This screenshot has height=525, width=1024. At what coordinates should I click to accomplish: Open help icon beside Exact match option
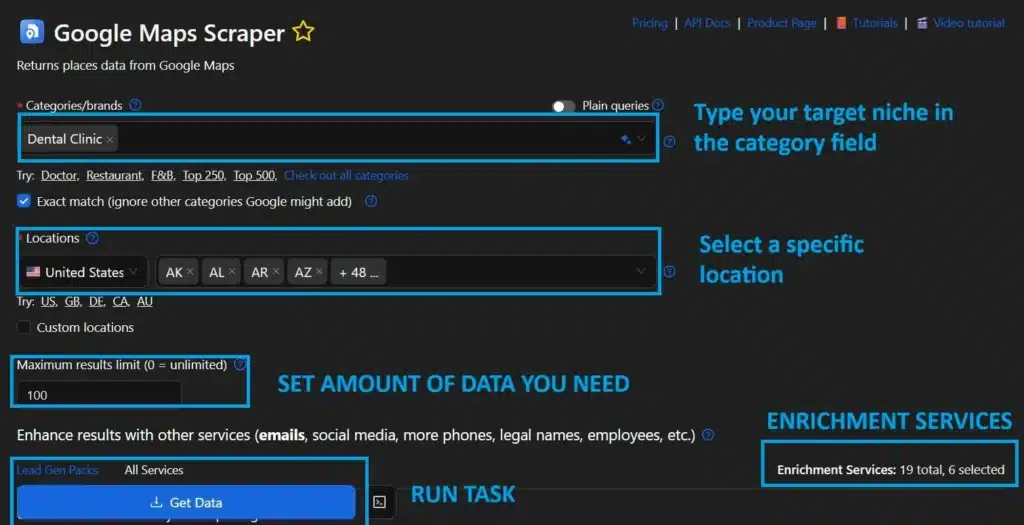(x=371, y=201)
